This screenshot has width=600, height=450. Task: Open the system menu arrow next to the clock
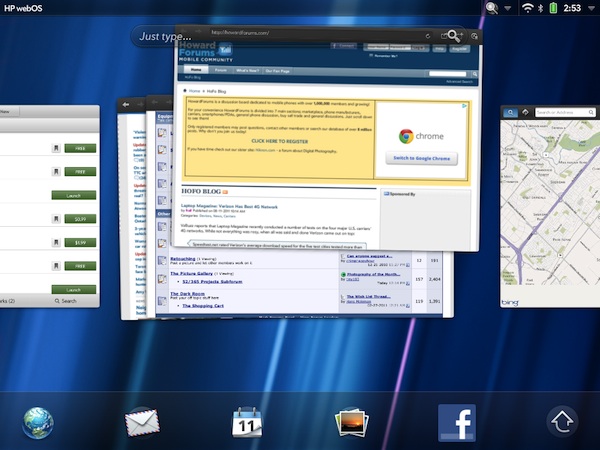(591, 8)
